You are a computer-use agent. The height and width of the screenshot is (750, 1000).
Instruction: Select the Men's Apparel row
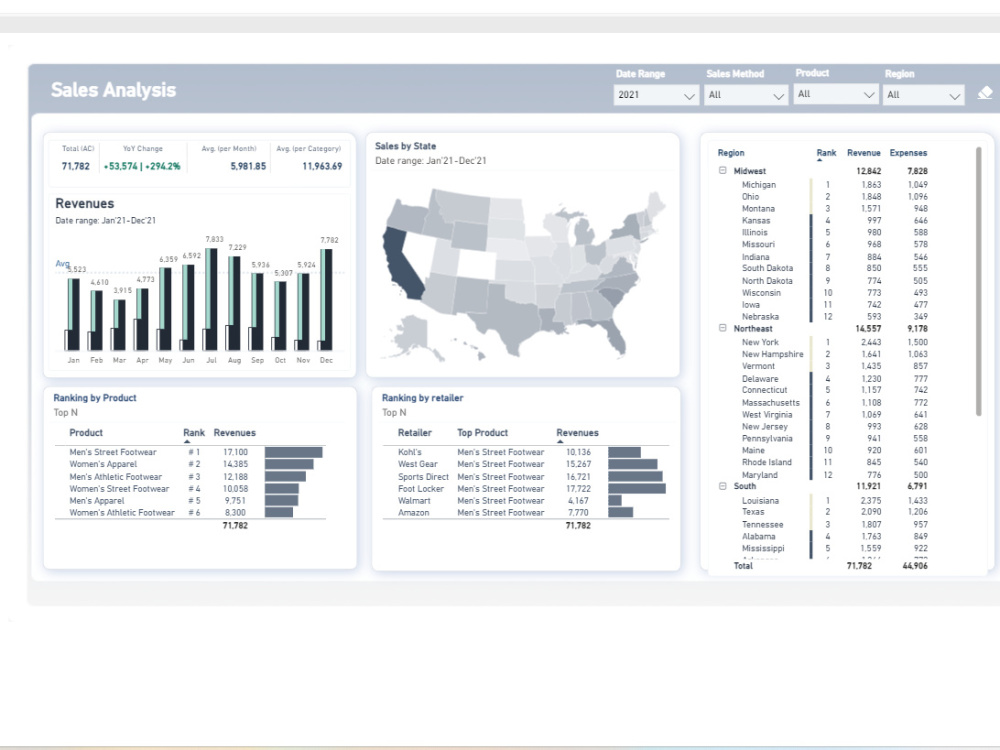pyautogui.click(x=190, y=501)
